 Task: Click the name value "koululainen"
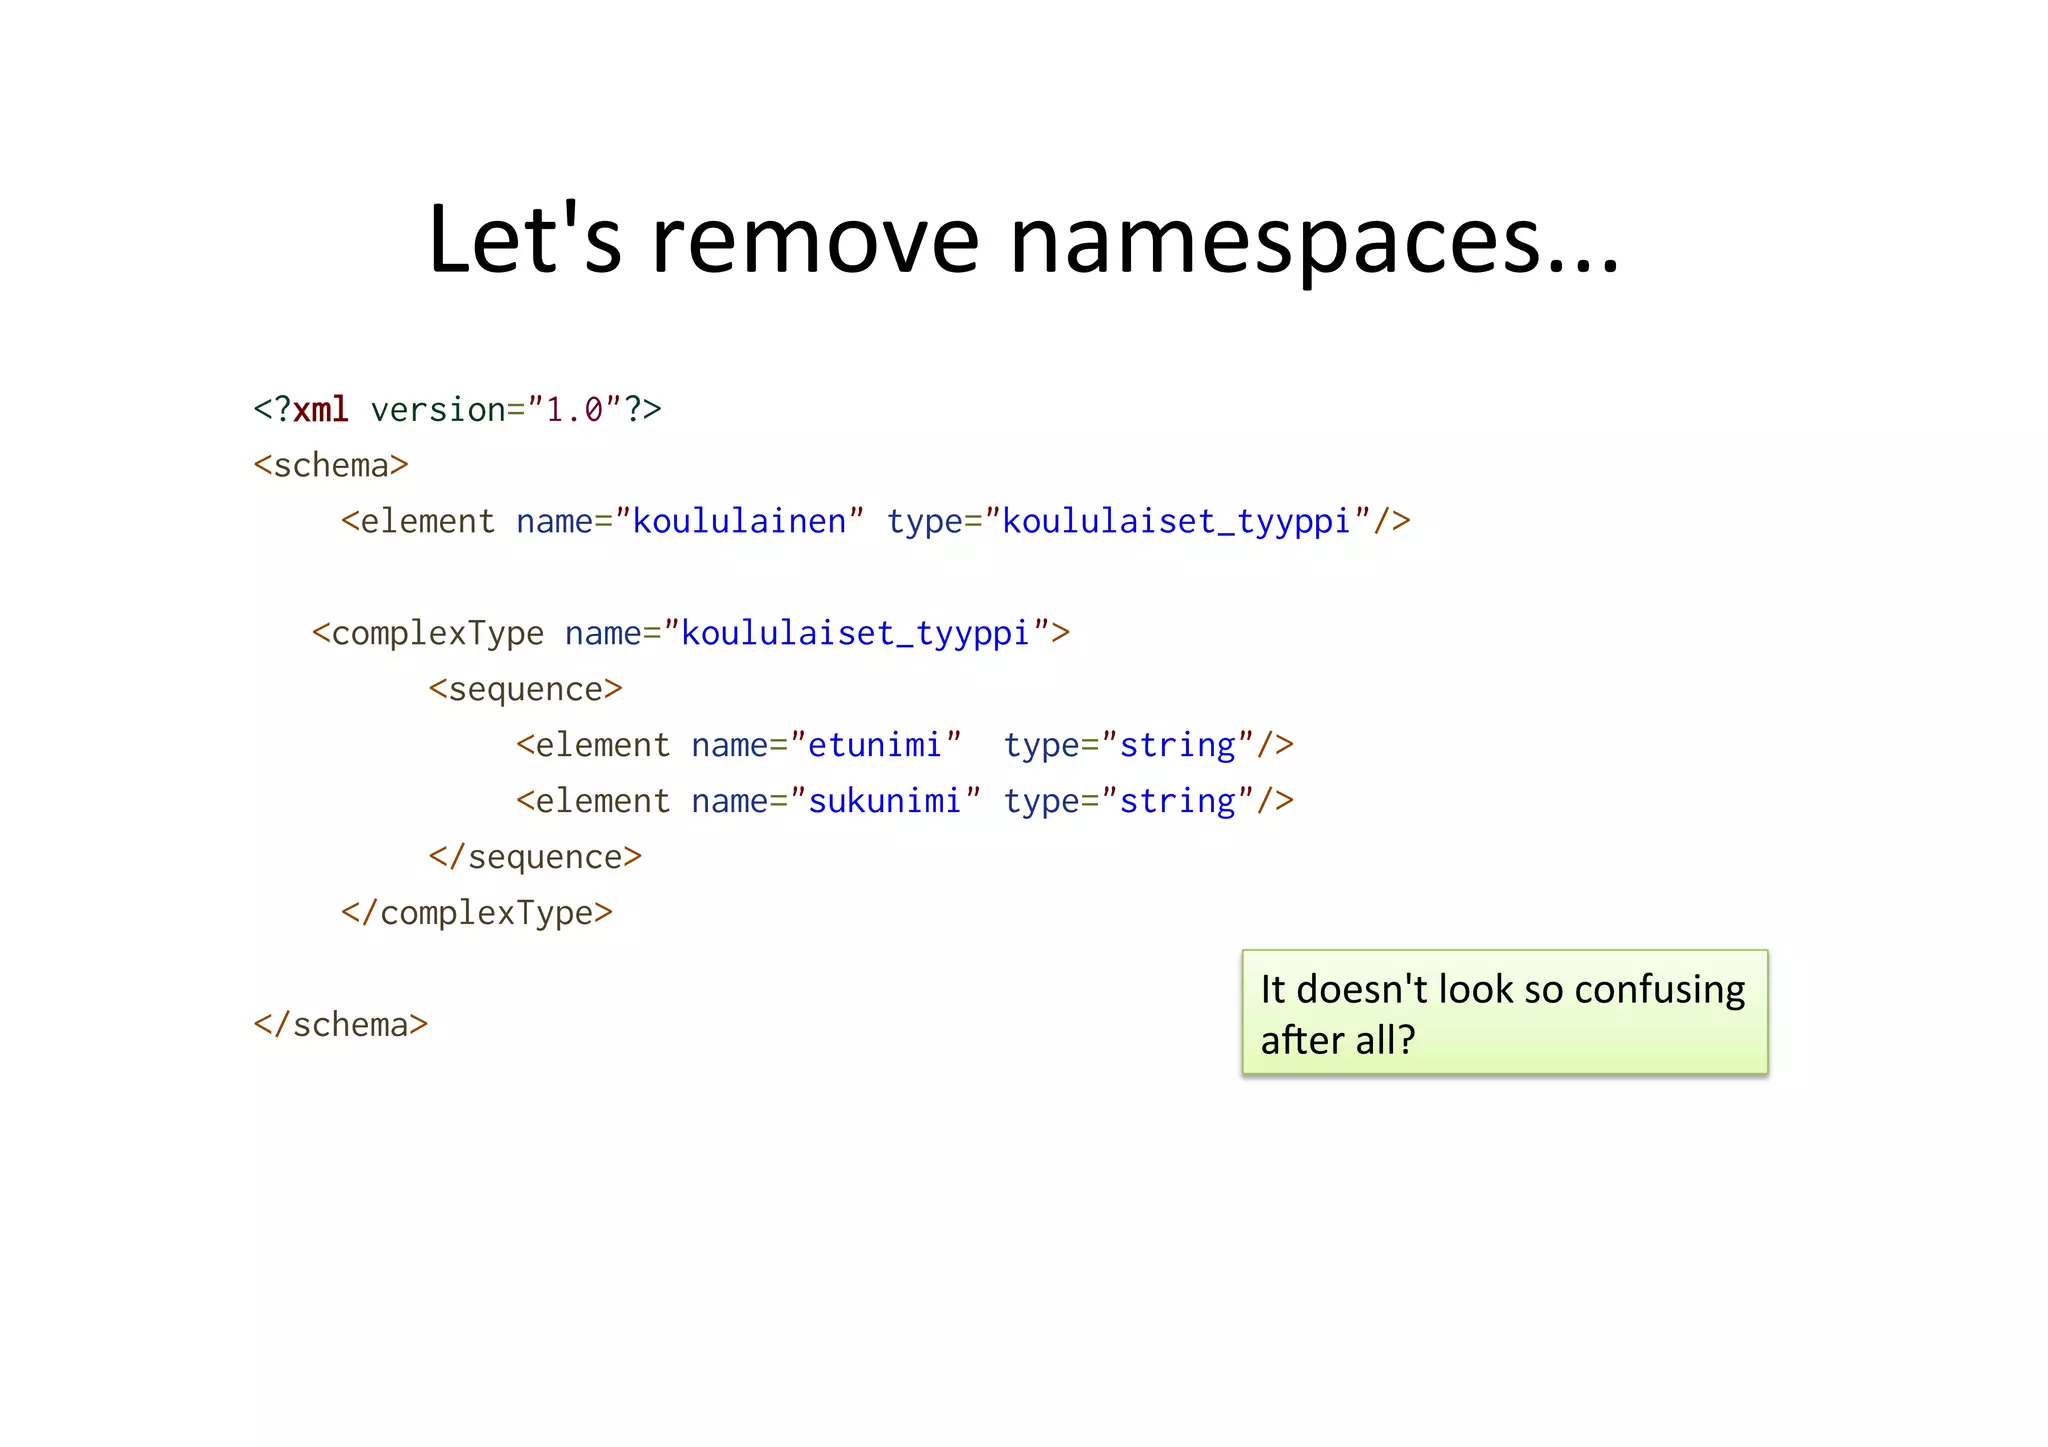coord(739,521)
